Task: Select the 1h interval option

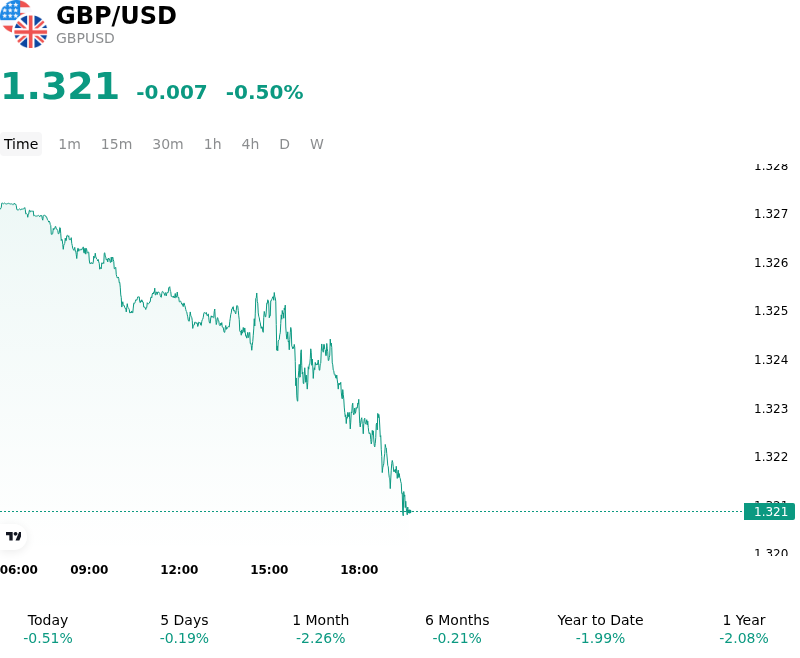Action: (x=213, y=144)
